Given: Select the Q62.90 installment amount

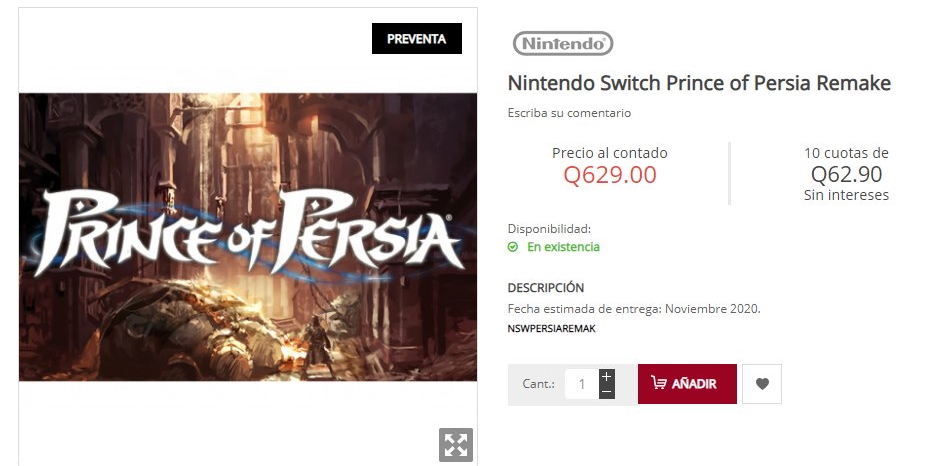Looking at the screenshot, I should 846,175.
